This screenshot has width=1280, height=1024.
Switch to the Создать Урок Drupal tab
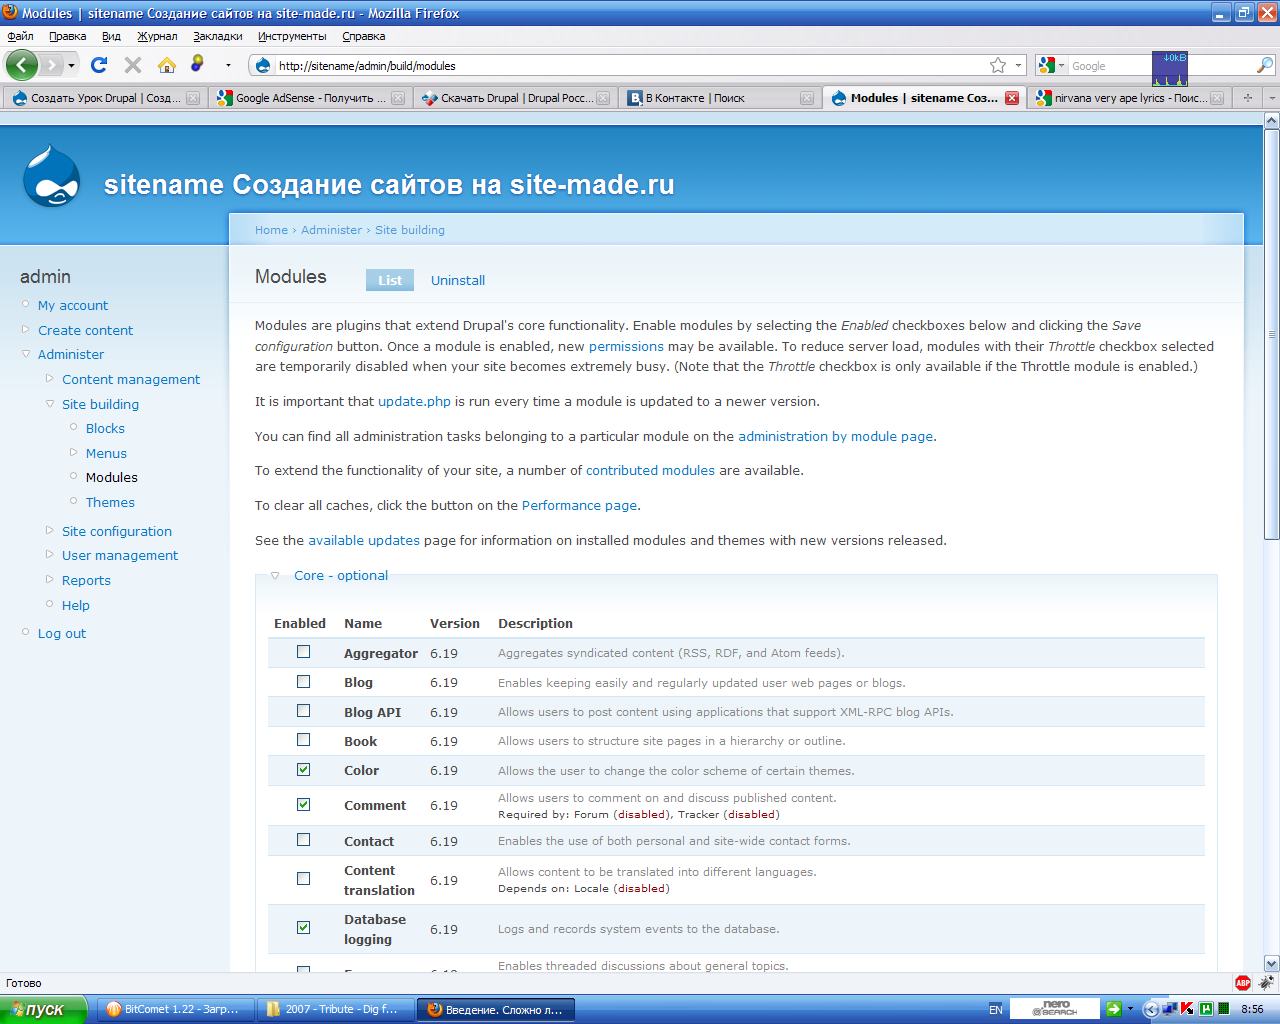pos(105,98)
